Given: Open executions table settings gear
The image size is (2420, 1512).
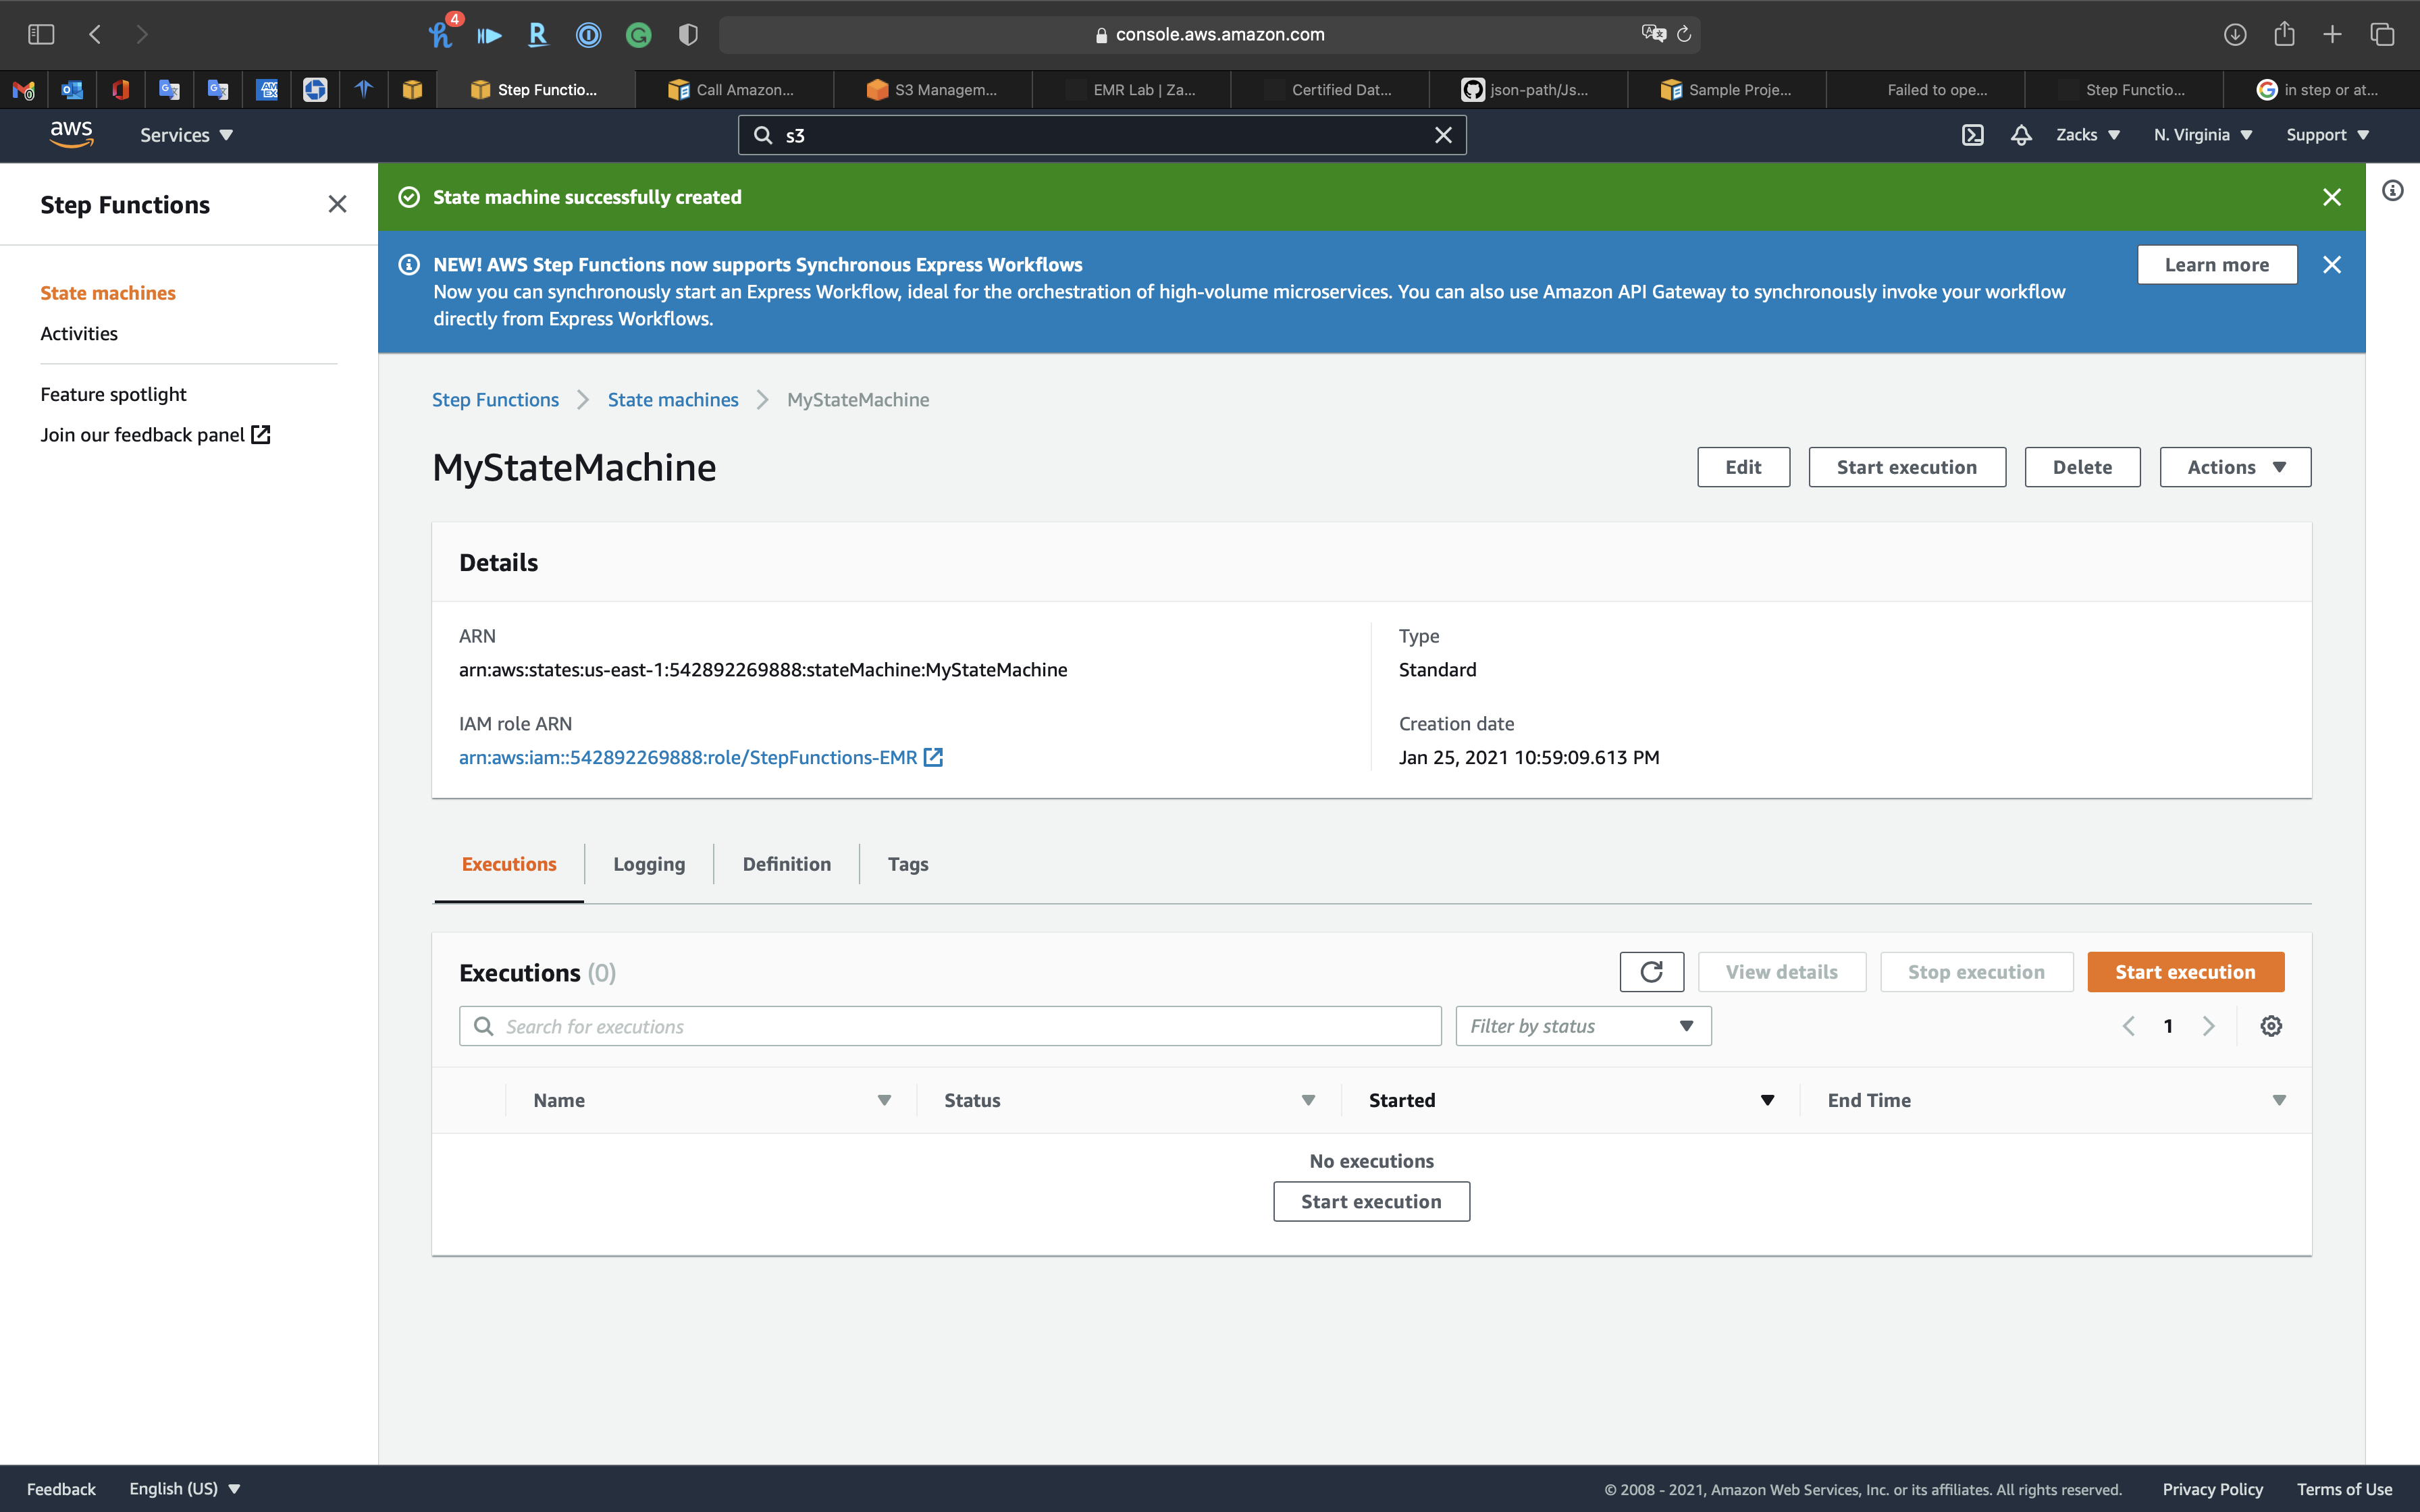Looking at the screenshot, I should pyautogui.click(x=2271, y=1026).
